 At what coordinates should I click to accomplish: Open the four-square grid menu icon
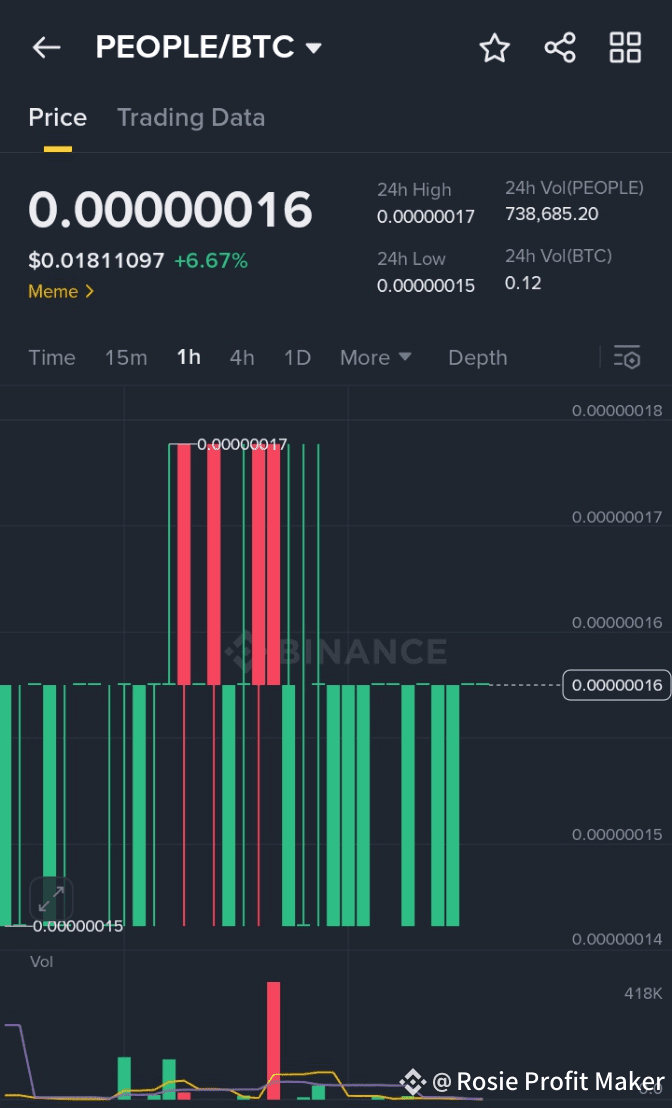(x=625, y=48)
